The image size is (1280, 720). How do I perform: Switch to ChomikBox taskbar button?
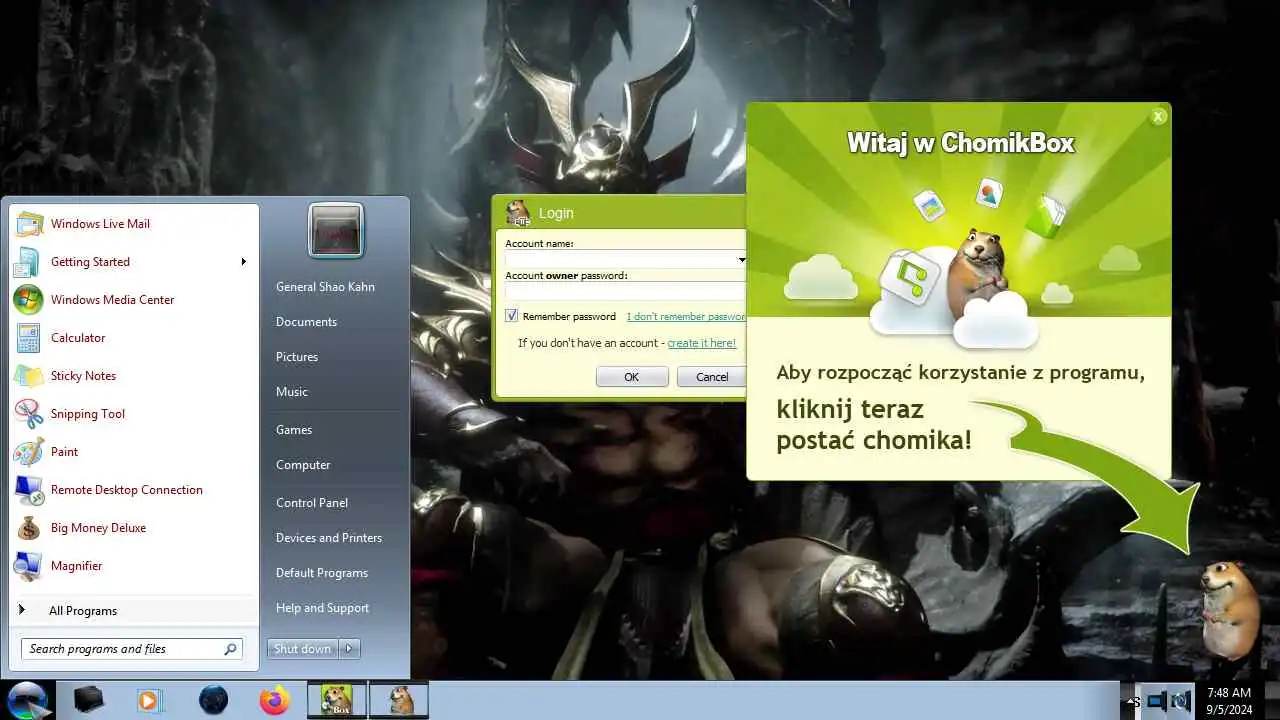click(x=336, y=700)
